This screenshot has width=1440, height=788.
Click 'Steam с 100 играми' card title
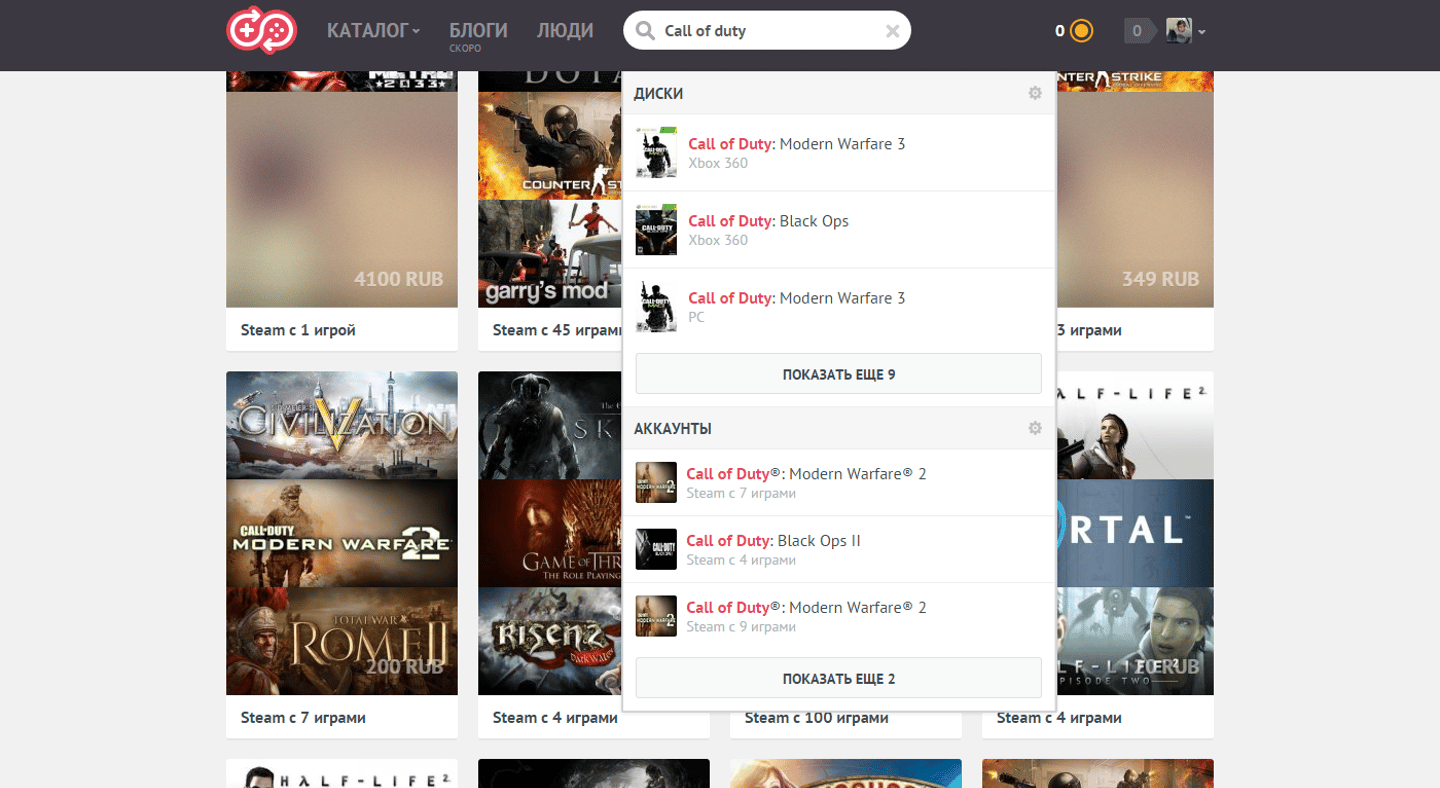(817, 717)
